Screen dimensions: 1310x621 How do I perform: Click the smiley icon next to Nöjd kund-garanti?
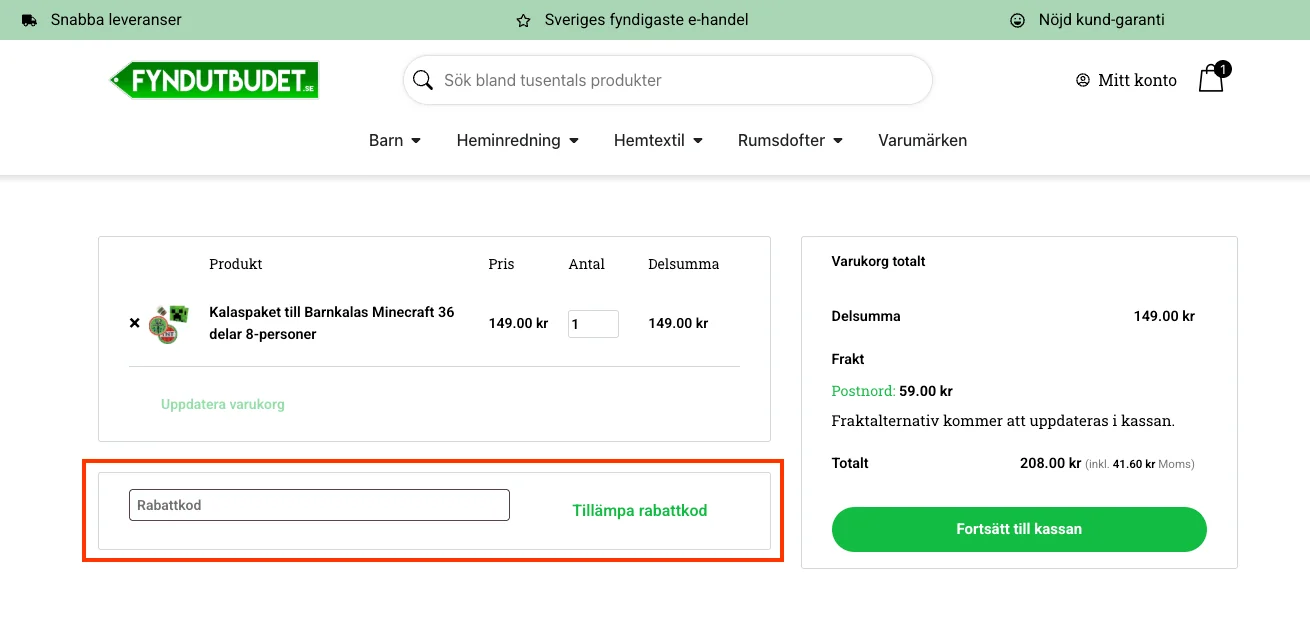(1017, 19)
